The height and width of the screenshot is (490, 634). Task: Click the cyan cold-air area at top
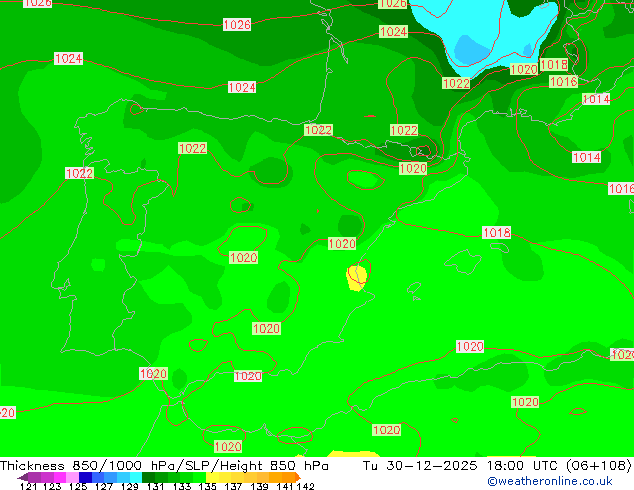click(485, 36)
